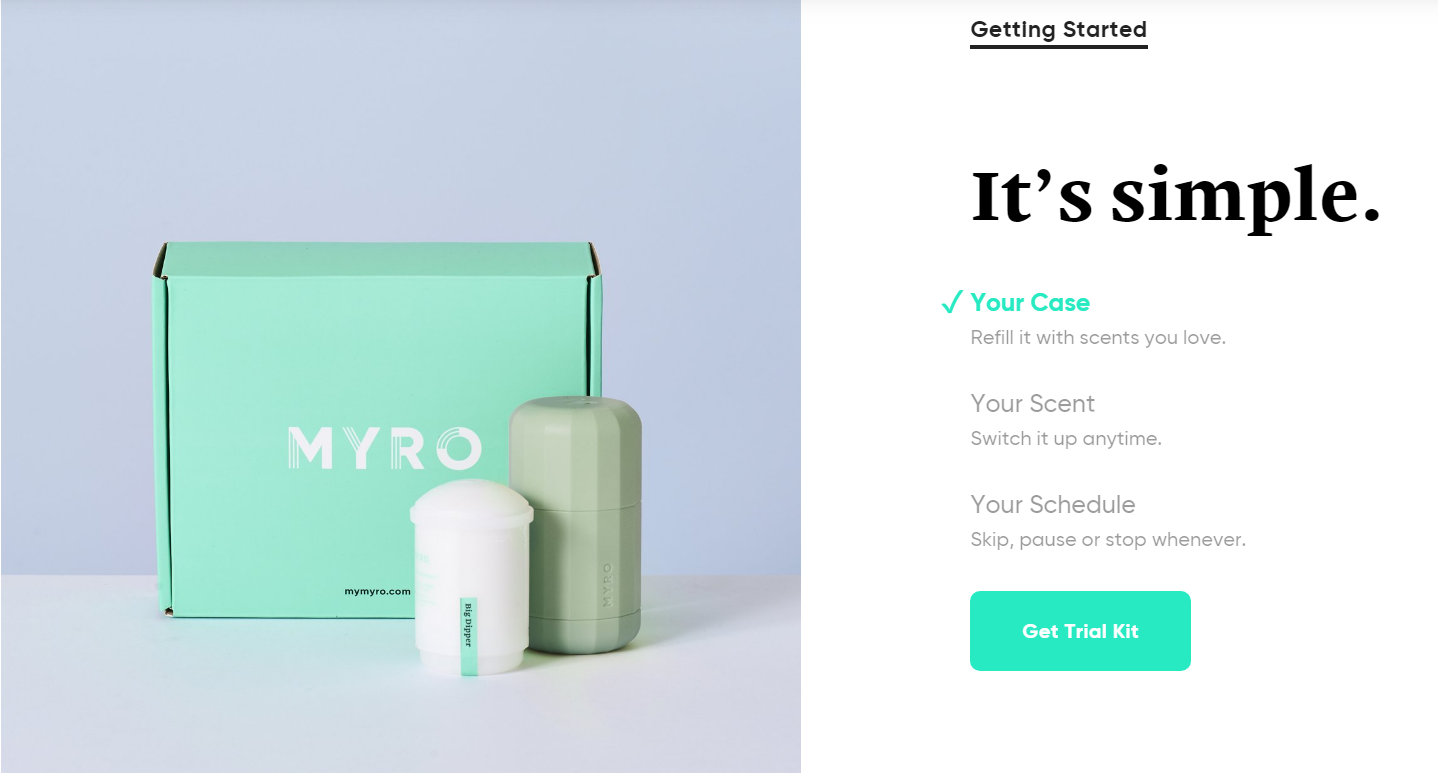
Task: Select the Your Case step heading
Action: pos(1030,303)
